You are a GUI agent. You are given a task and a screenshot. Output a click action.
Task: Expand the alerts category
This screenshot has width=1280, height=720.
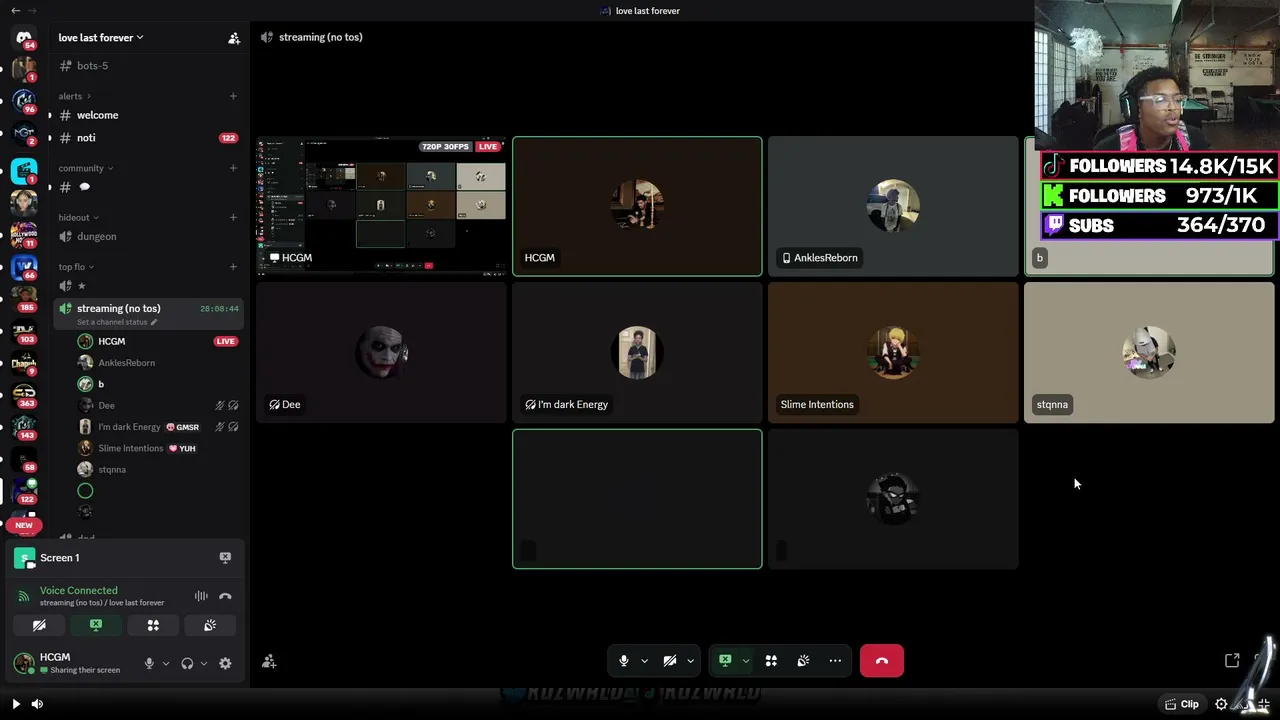[x=74, y=96]
